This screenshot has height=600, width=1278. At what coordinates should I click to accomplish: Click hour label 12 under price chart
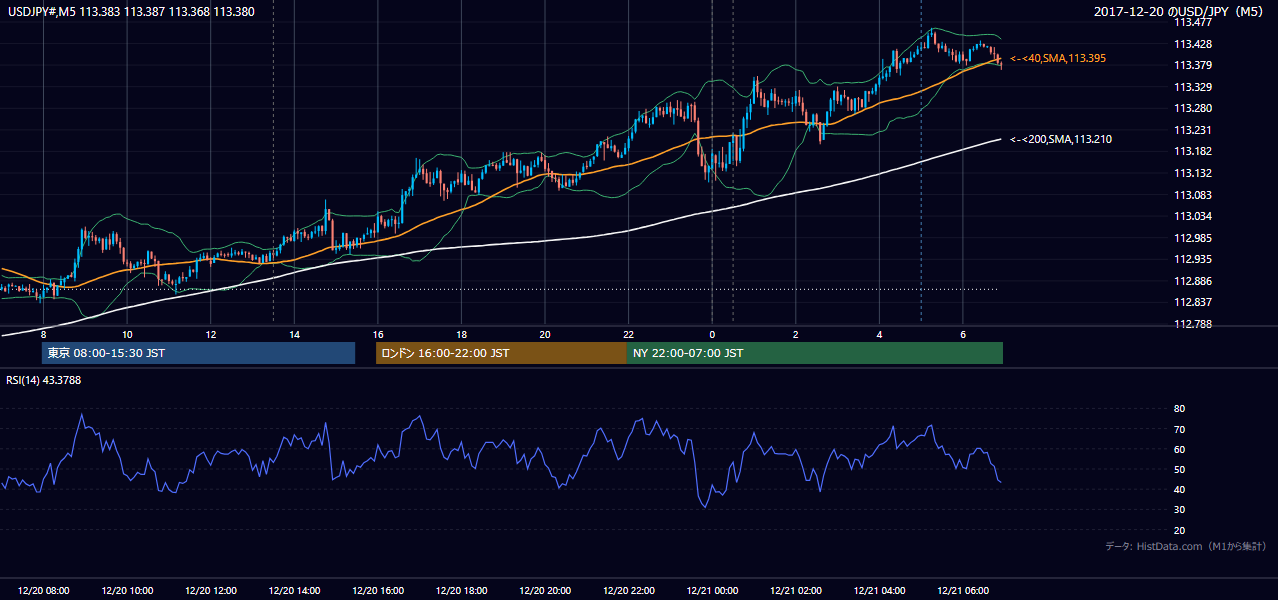[x=211, y=334]
